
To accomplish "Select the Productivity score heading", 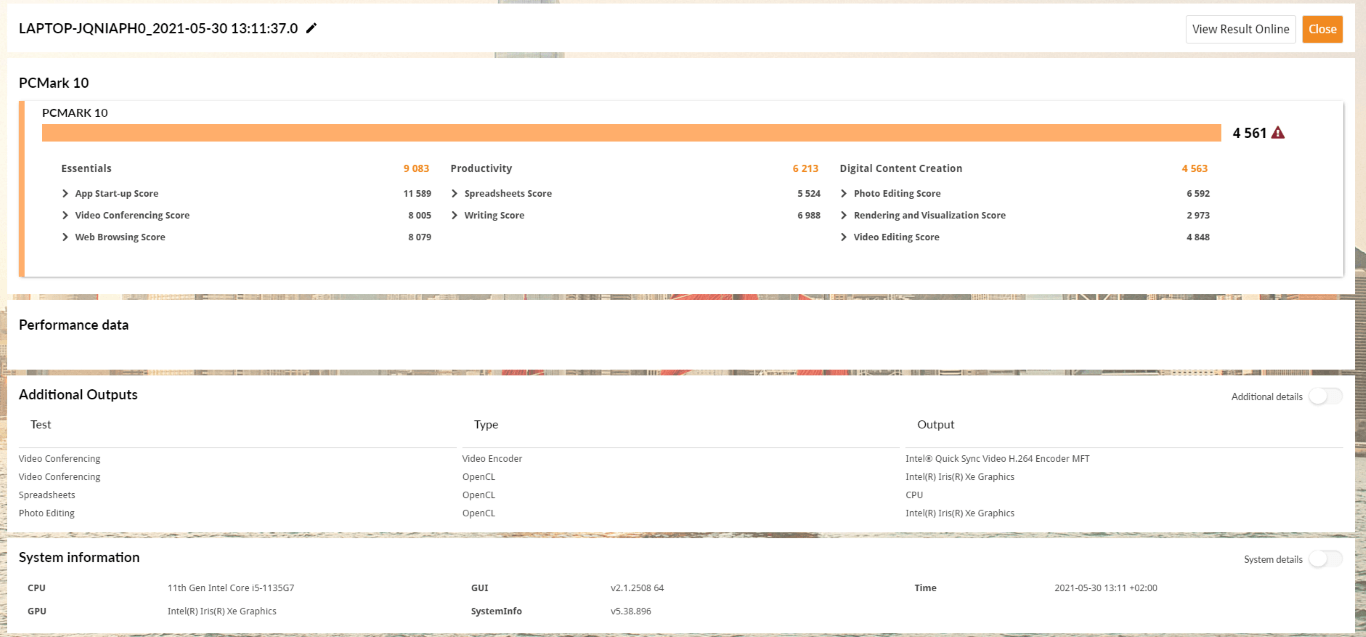I will point(481,169).
